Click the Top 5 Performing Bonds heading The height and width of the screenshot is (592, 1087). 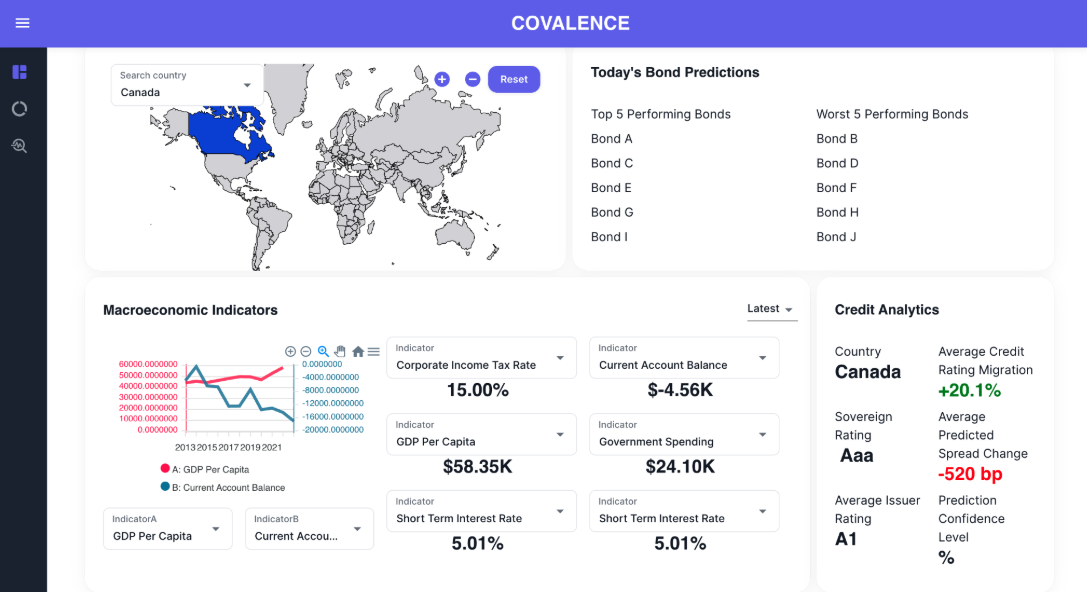tap(661, 114)
